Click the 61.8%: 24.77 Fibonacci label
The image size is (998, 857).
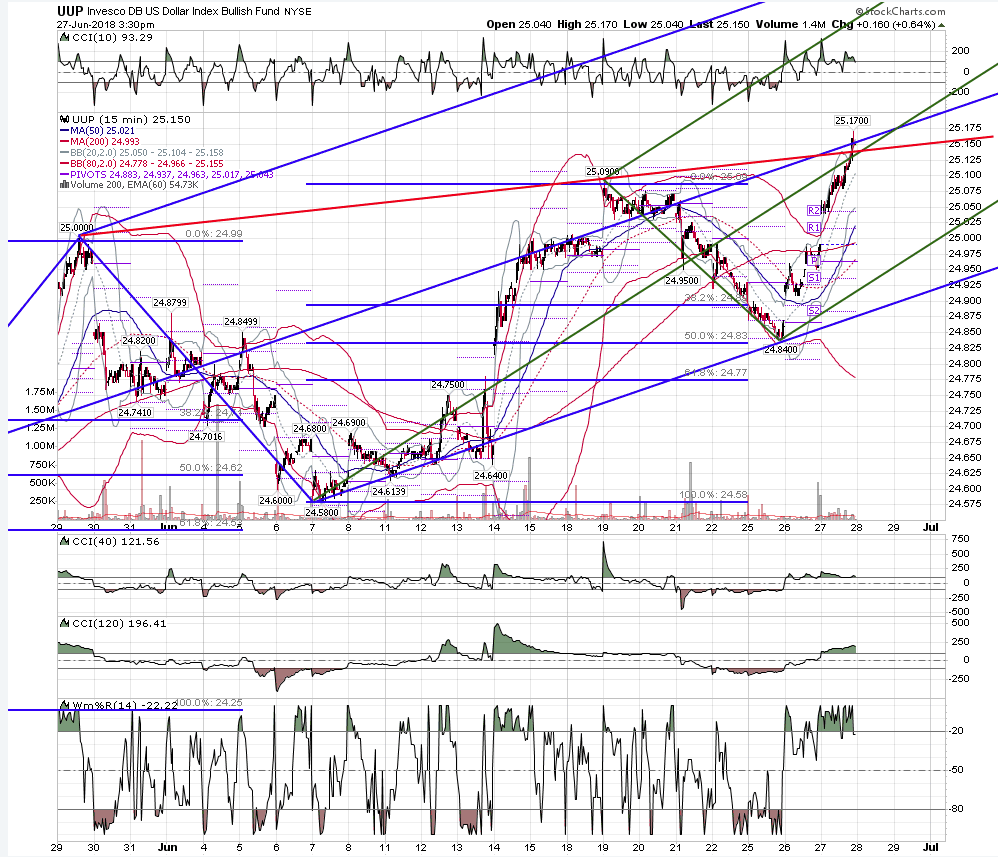point(716,372)
